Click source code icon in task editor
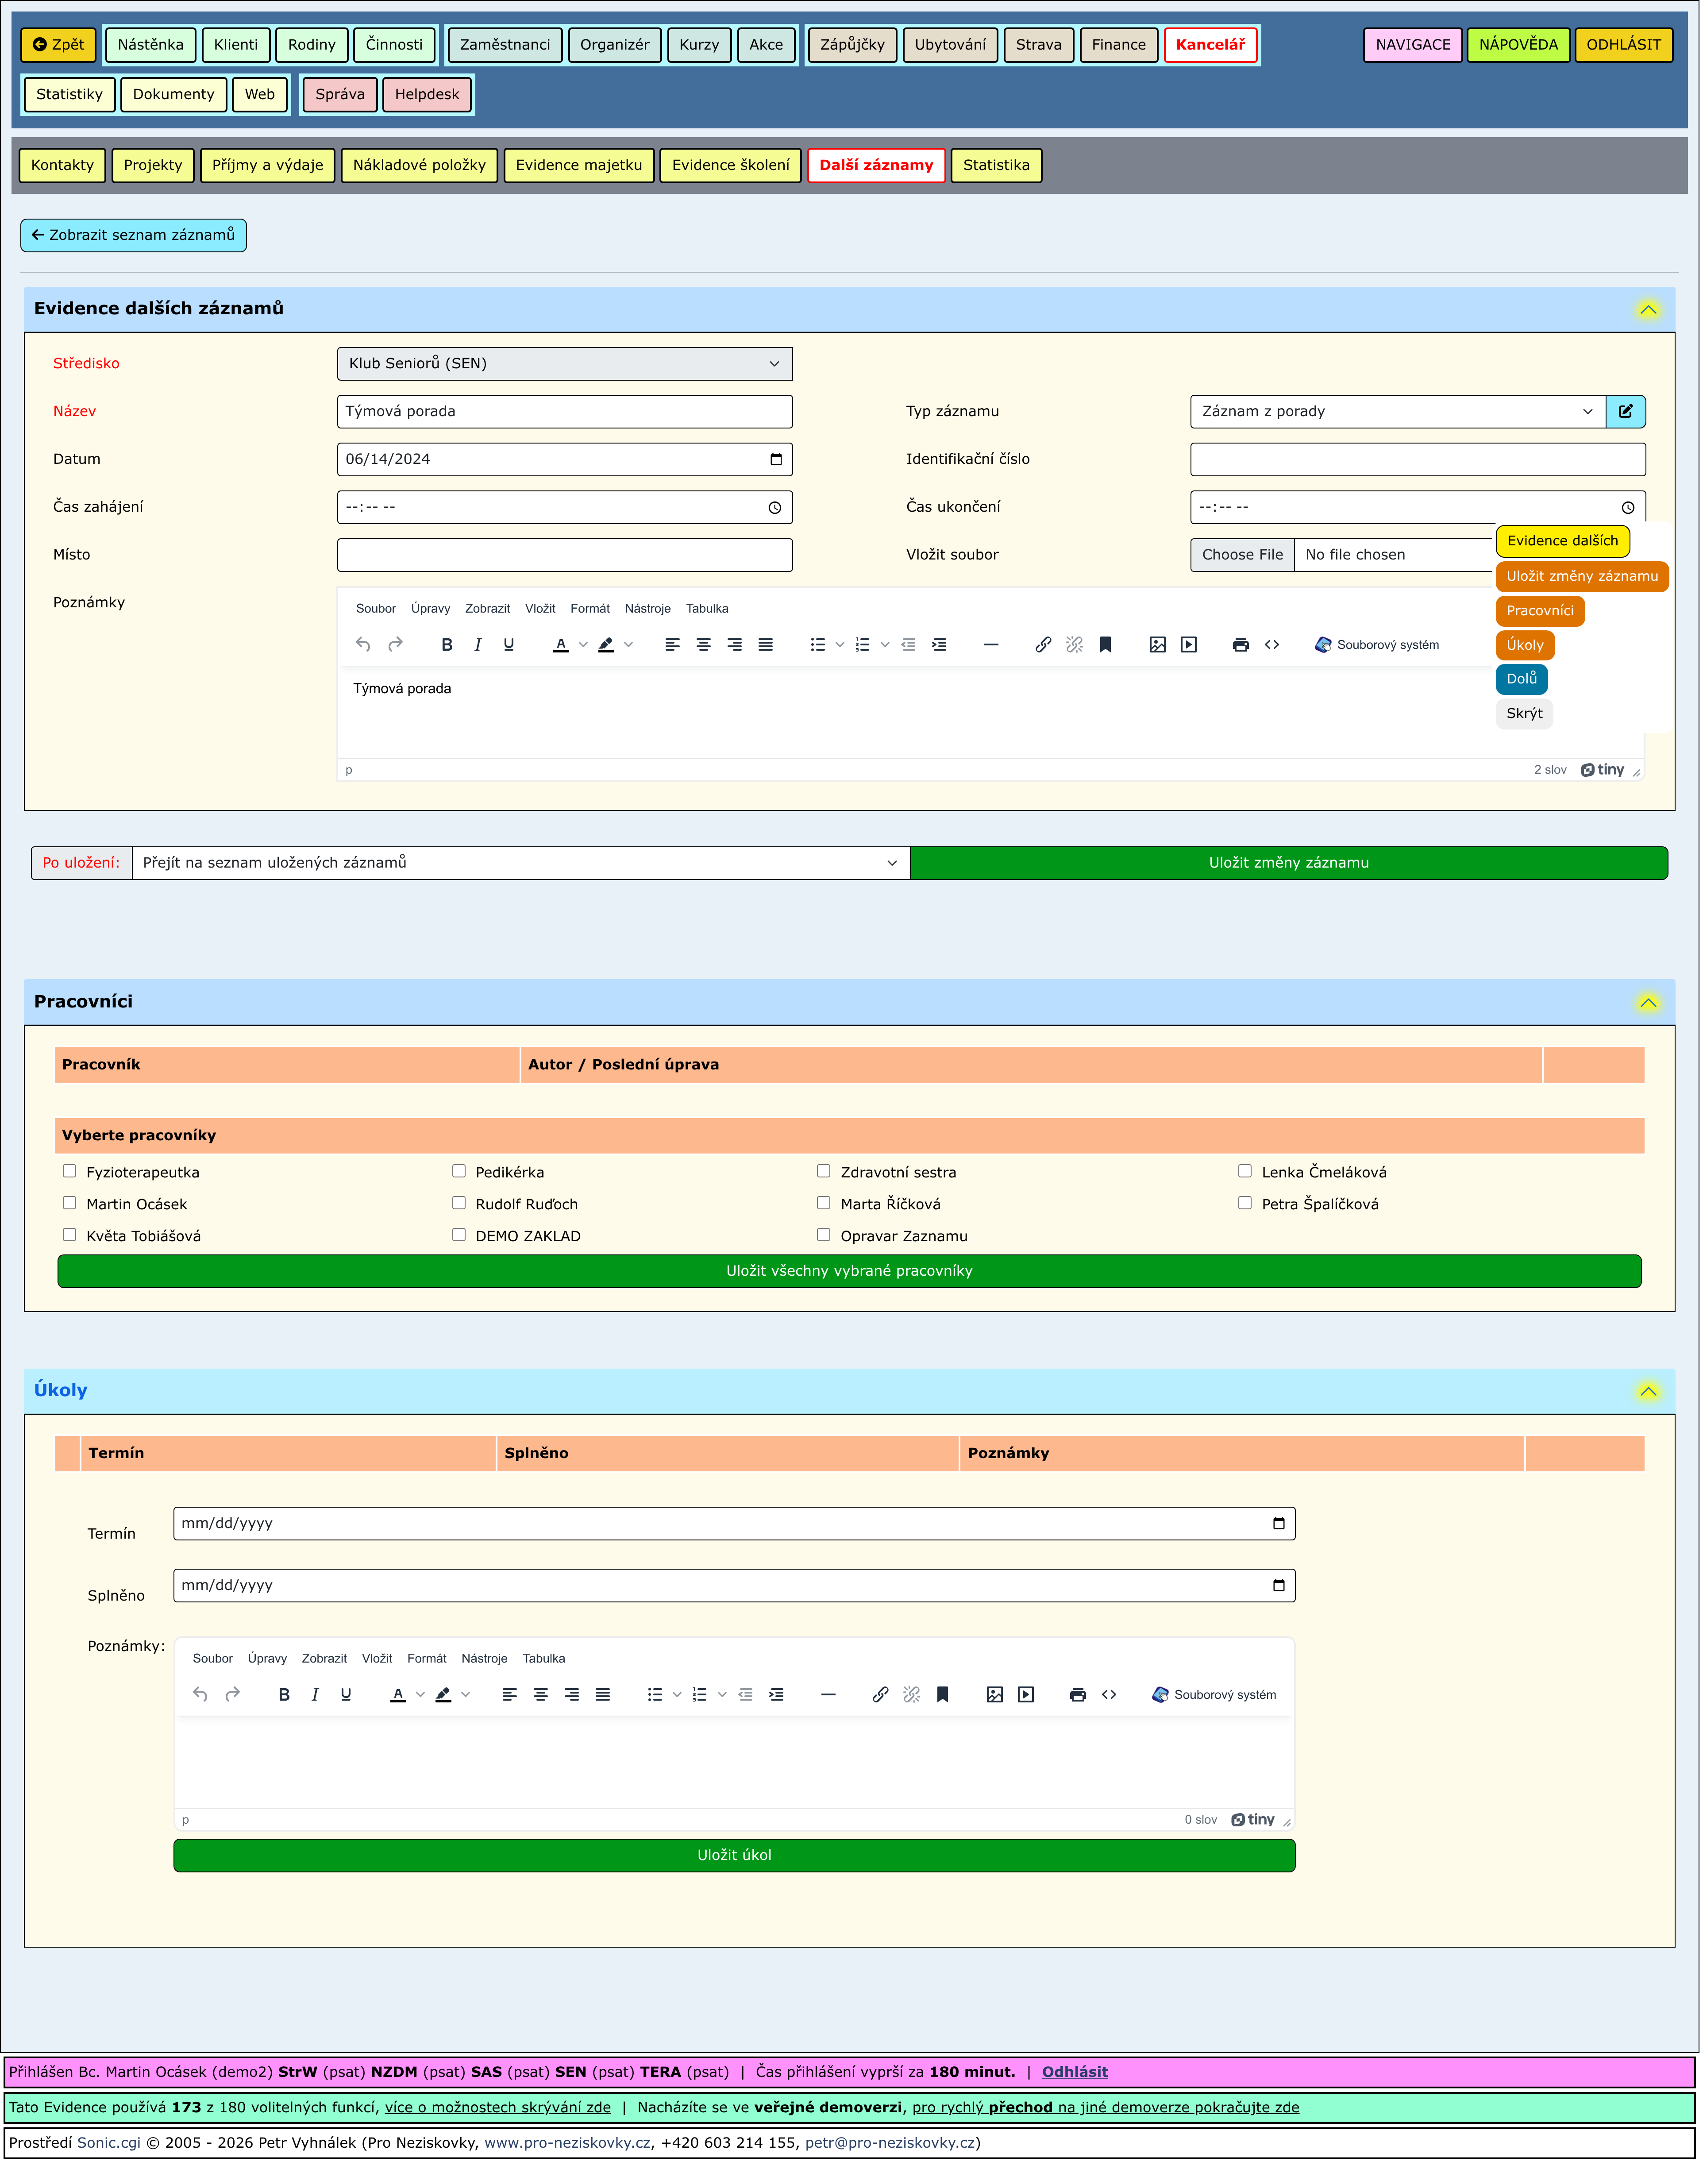The width and height of the screenshot is (1703, 2184). click(x=1109, y=1695)
